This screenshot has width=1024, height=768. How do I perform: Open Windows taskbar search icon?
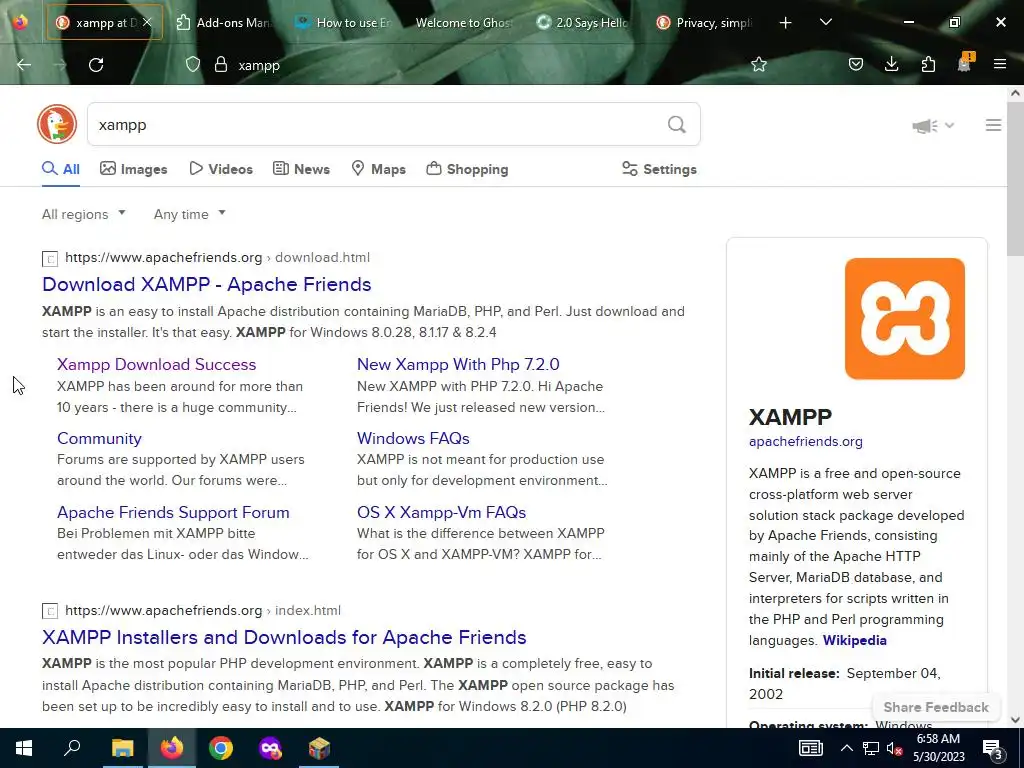click(72, 748)
